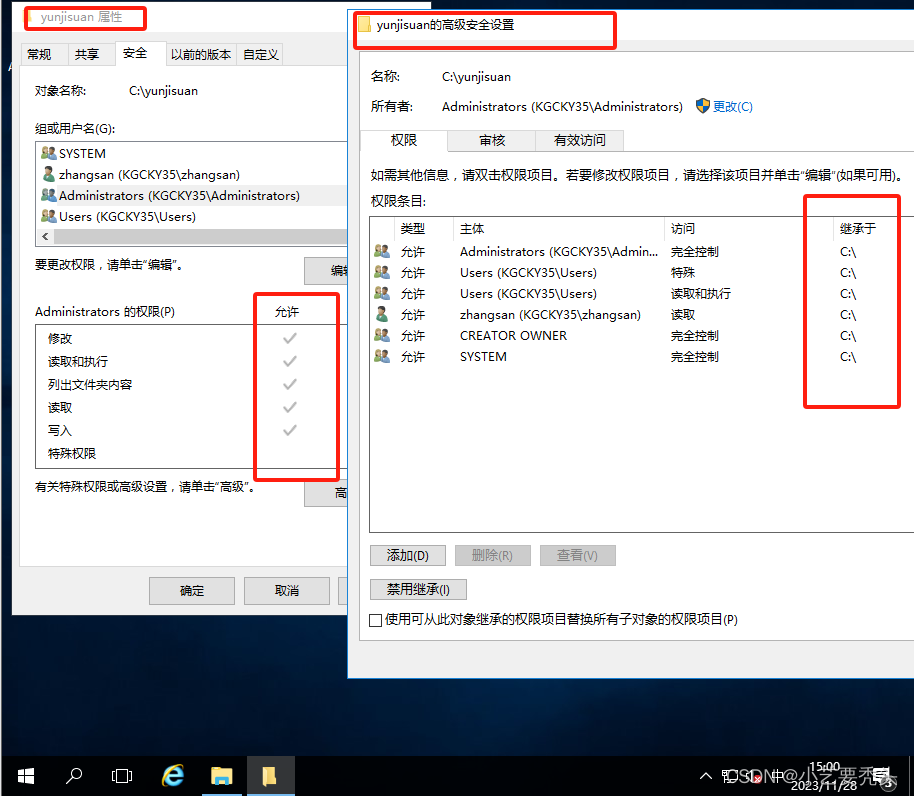Viewport: 914px width, 796px height.
Task: Select zhangsan (KGCKY35\zhangsan) in user list
Action: pyautogui.click(x=193, y=174)
